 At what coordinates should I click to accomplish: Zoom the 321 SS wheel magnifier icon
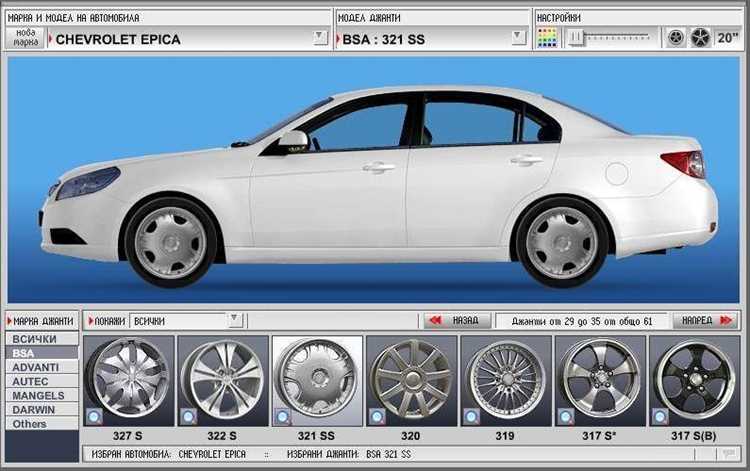point(282,416)
